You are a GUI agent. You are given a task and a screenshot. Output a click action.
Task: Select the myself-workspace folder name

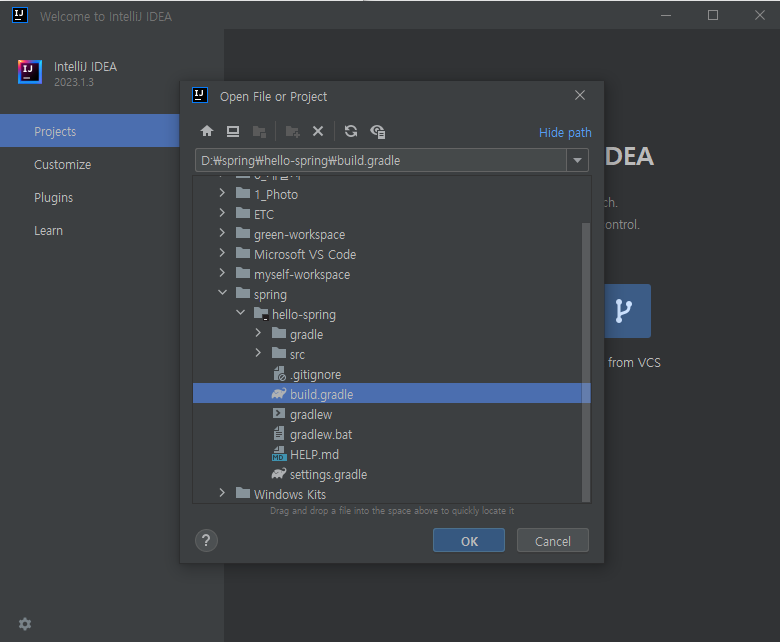[302, 275]
